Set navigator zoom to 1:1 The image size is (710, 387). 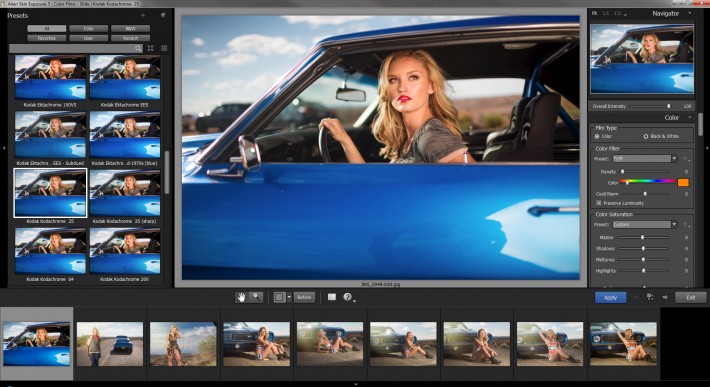605,14
